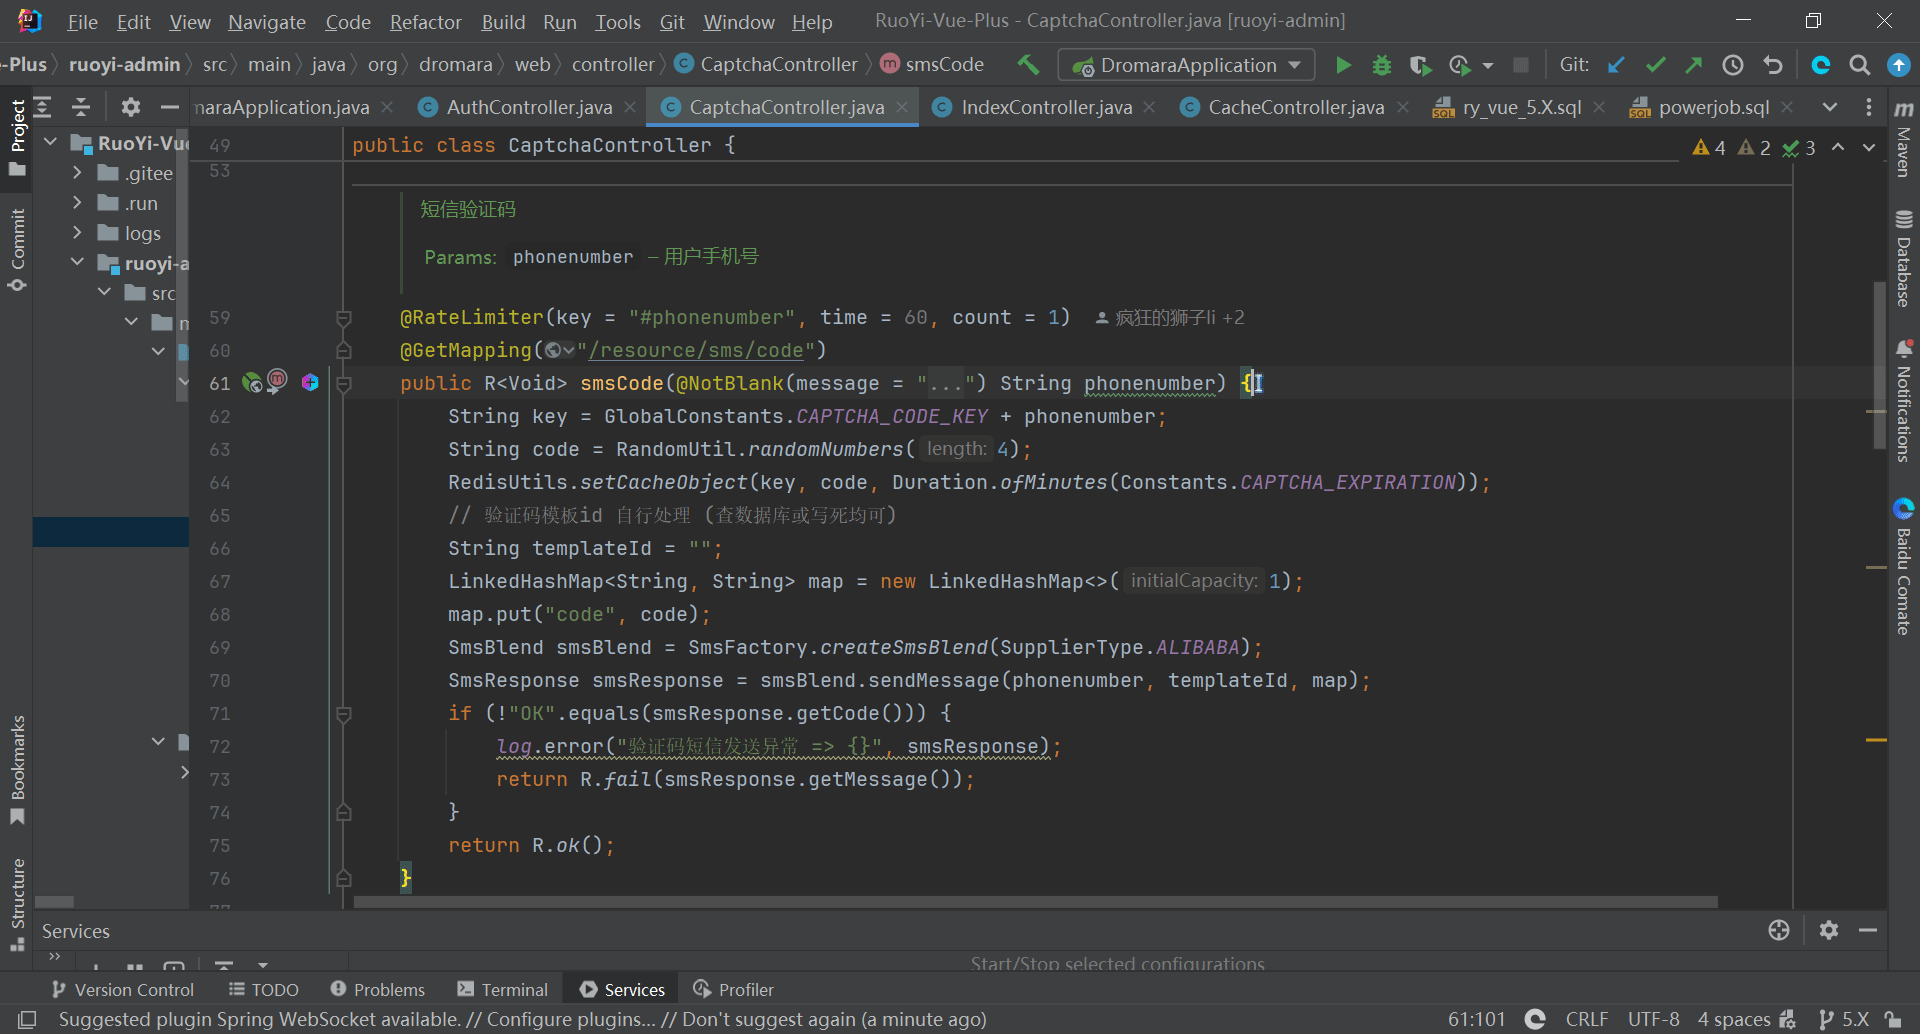Click Git Commit checkmark icon
The image size is (1920, 1034).
1655,65
